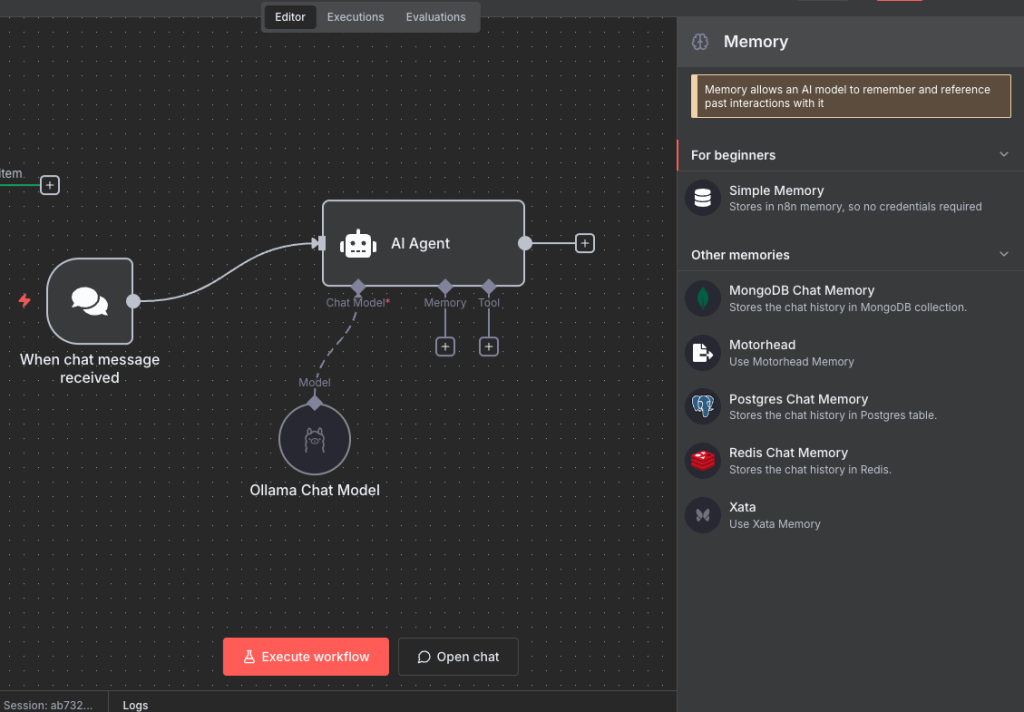Click the chat bubbles trigger node icon
The image size is (1024, 712).
90,301
